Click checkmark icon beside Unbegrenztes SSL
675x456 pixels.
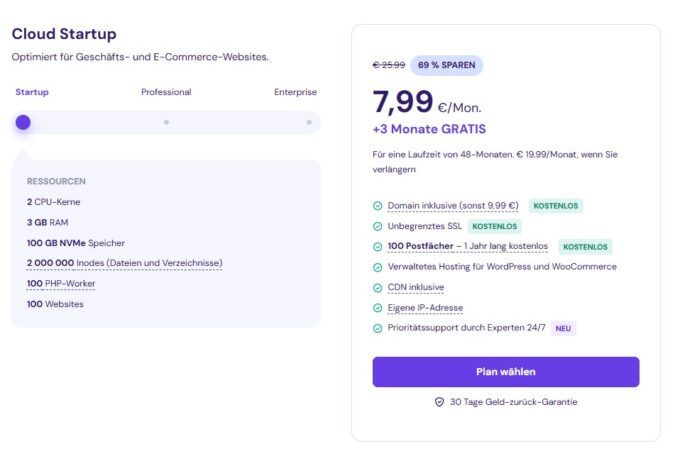[x=377, y=226]
